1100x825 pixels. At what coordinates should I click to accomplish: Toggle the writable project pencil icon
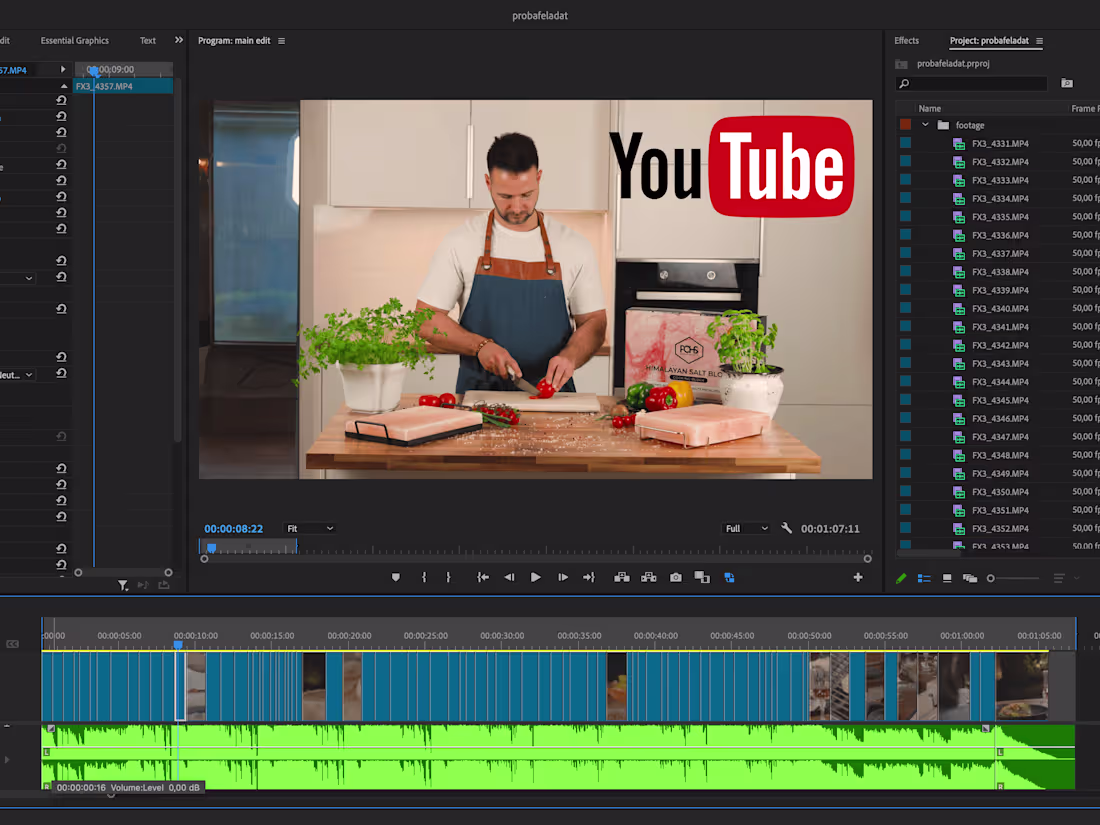coord(901,577)
